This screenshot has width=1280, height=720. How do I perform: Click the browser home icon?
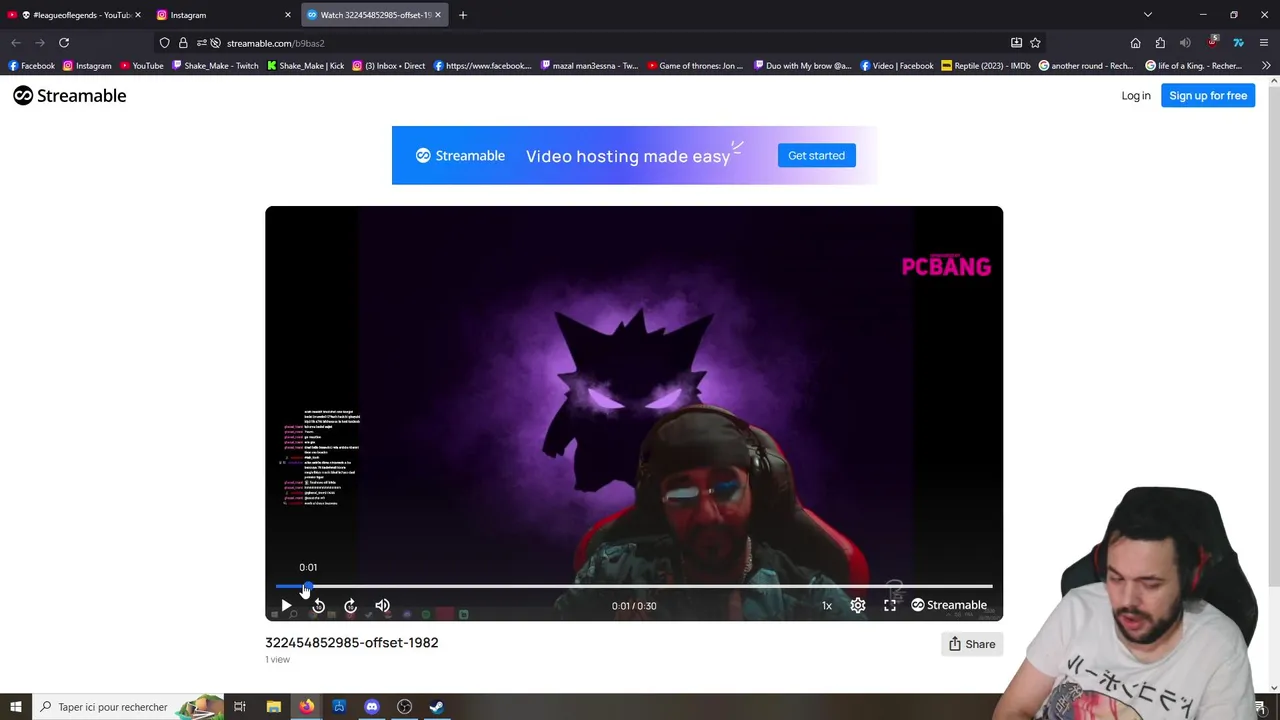1135,43
